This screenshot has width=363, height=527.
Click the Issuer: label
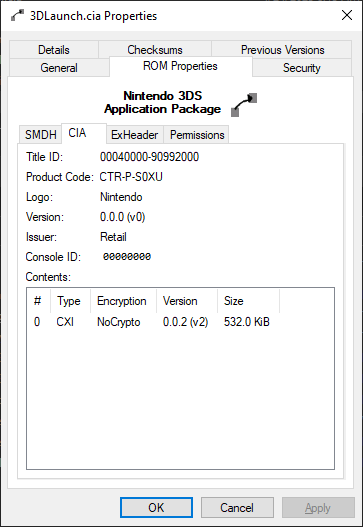[x=41, y=237]
